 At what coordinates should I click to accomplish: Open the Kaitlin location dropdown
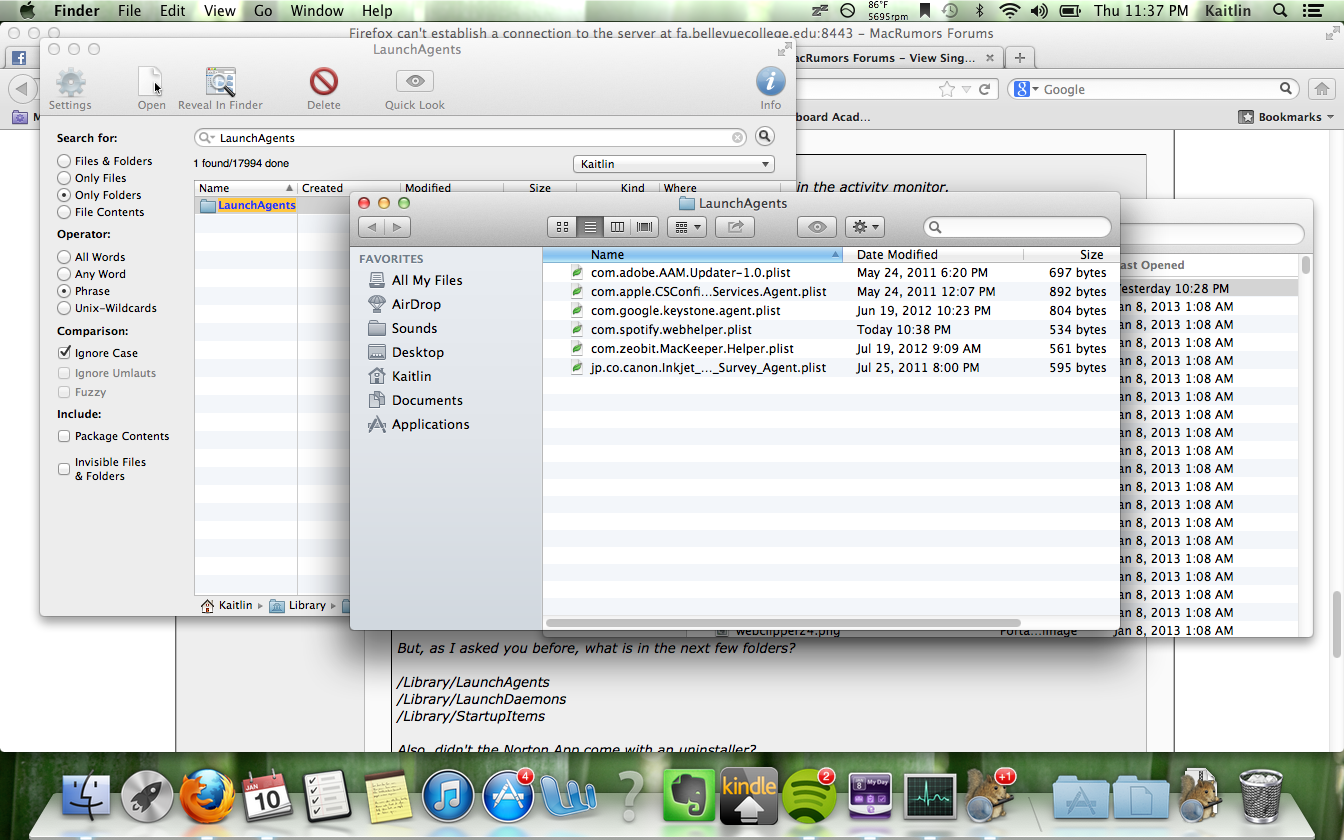pos(675,164)
